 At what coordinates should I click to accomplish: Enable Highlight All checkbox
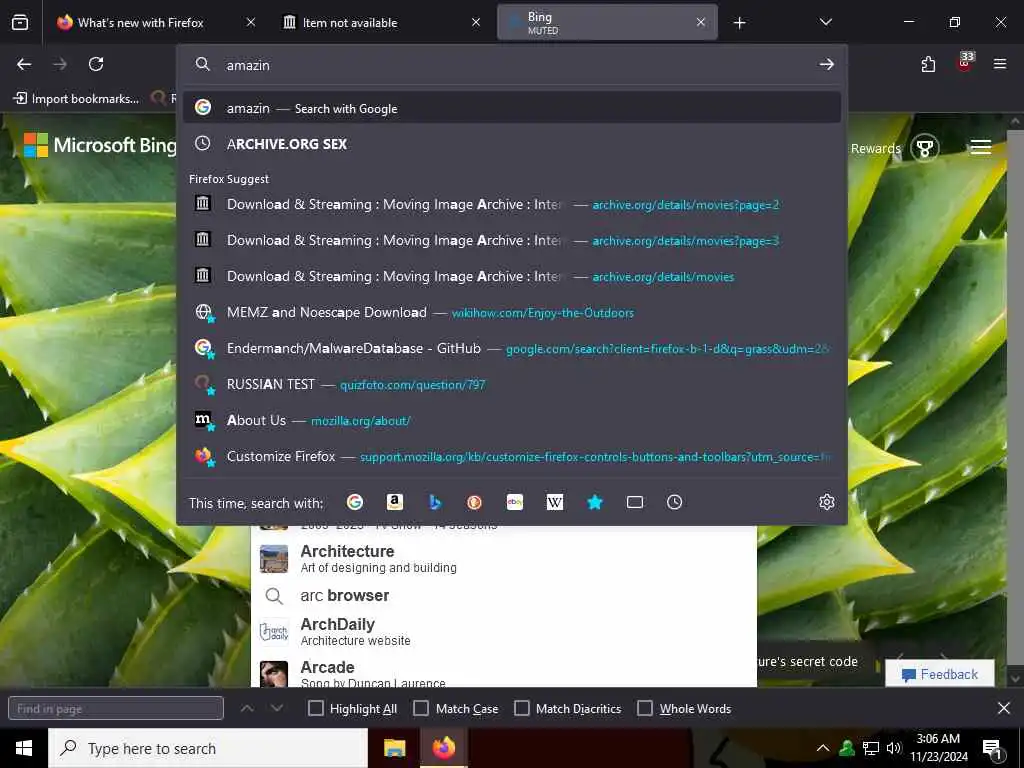point(315,709)
